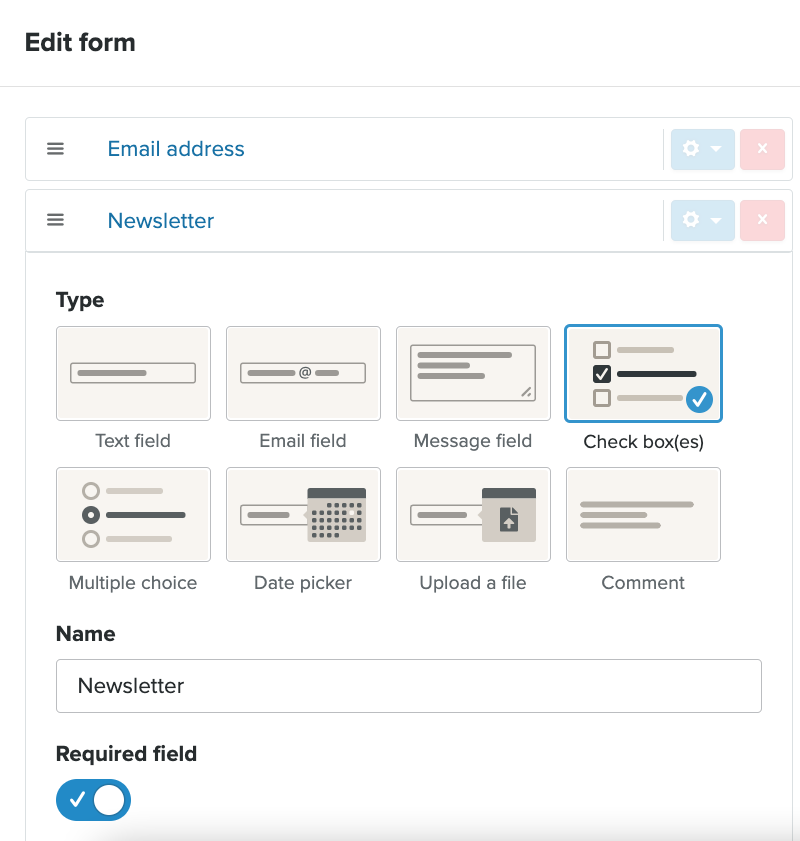Click the Check box(es) label text
Viewport: 800px width, 841px height.
click(x=643, y=441)
